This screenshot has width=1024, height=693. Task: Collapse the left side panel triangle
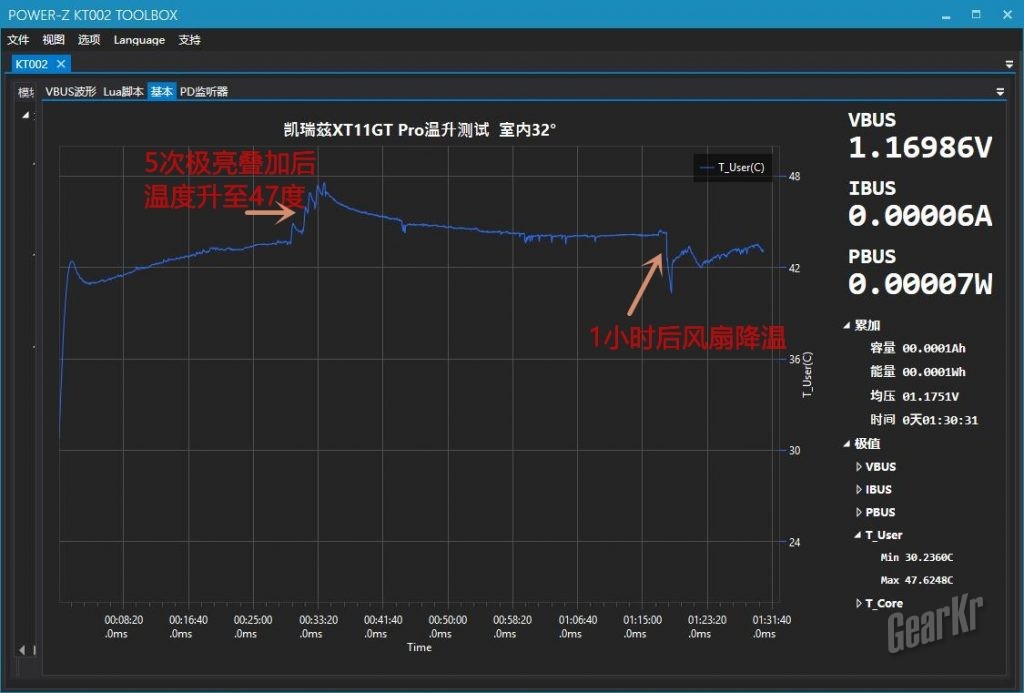coord(26,115)
